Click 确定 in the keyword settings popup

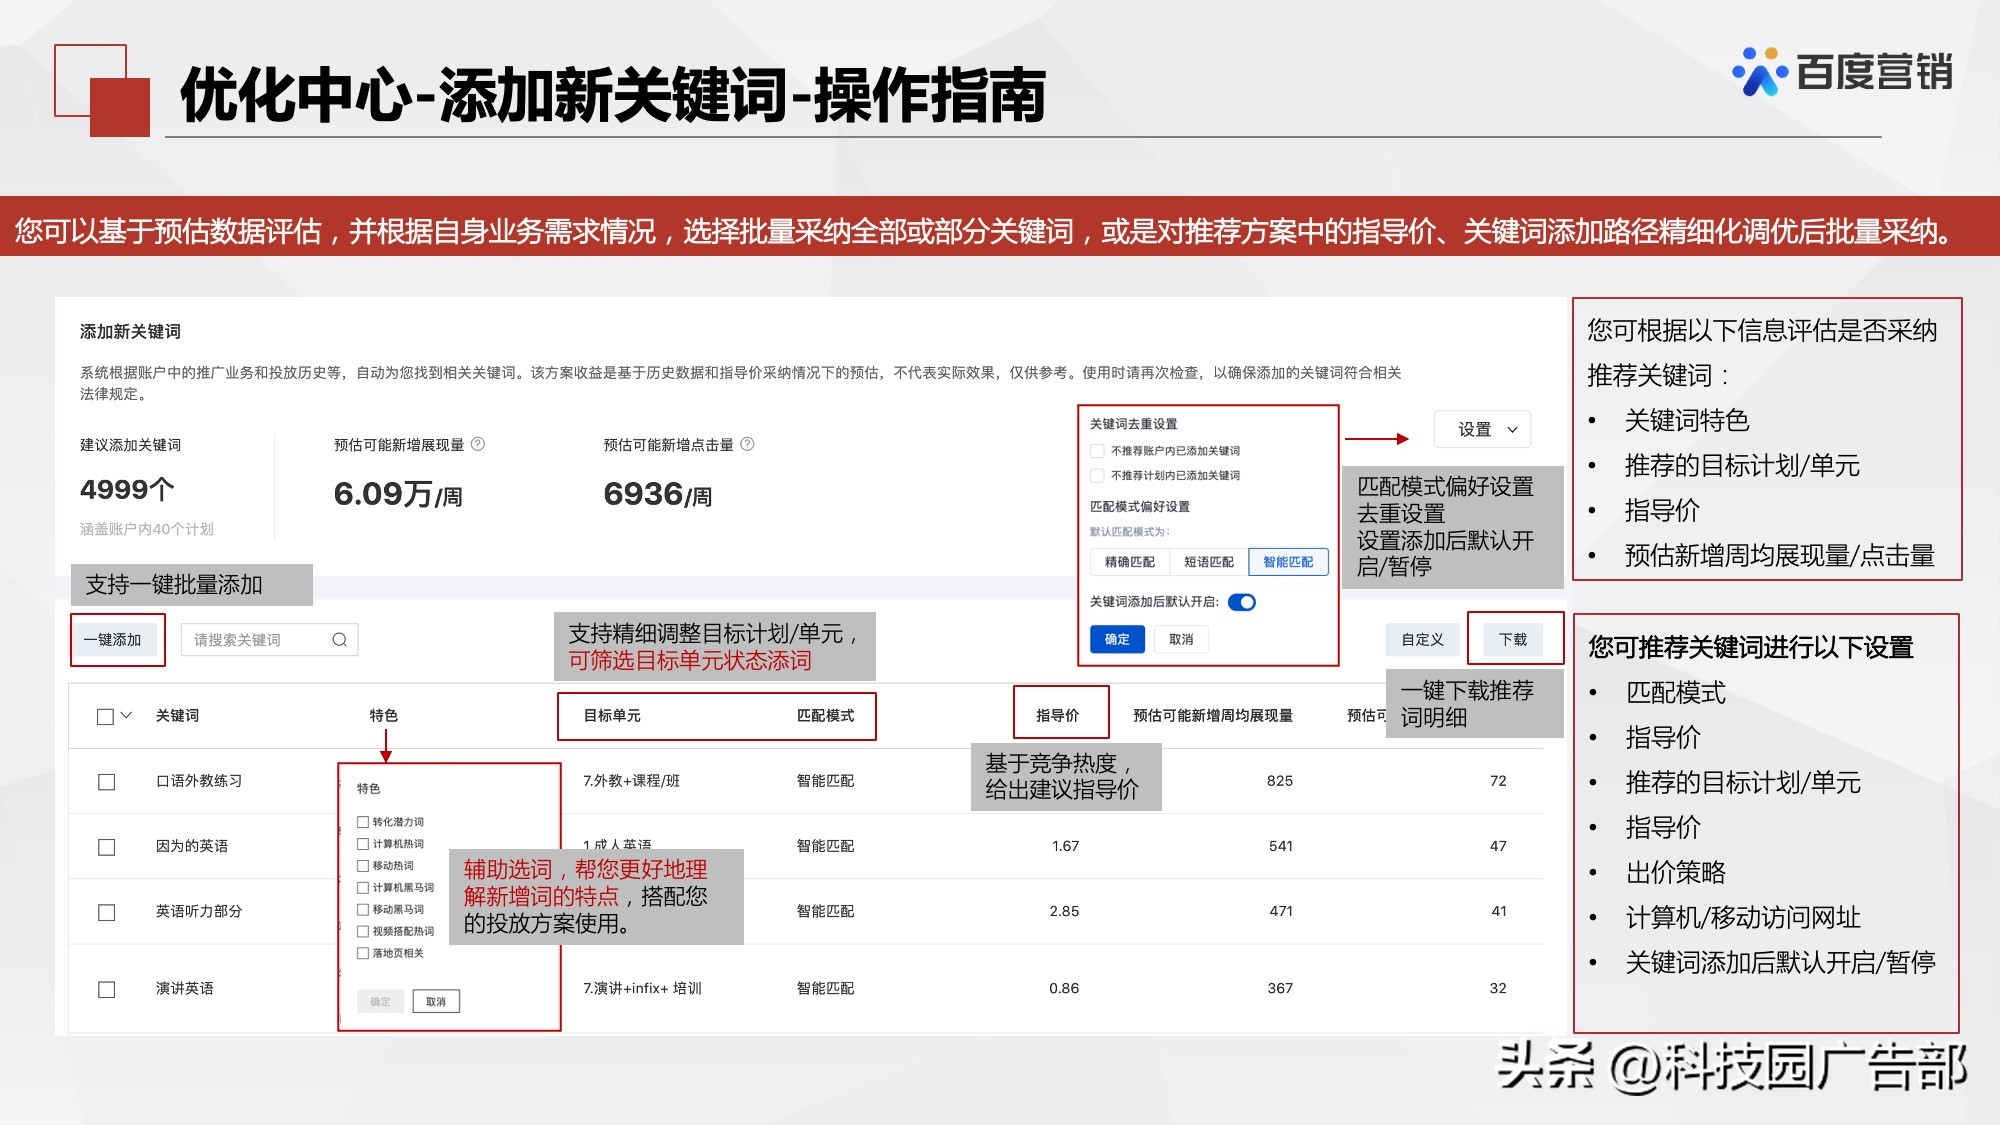[x=1116, y=639]
